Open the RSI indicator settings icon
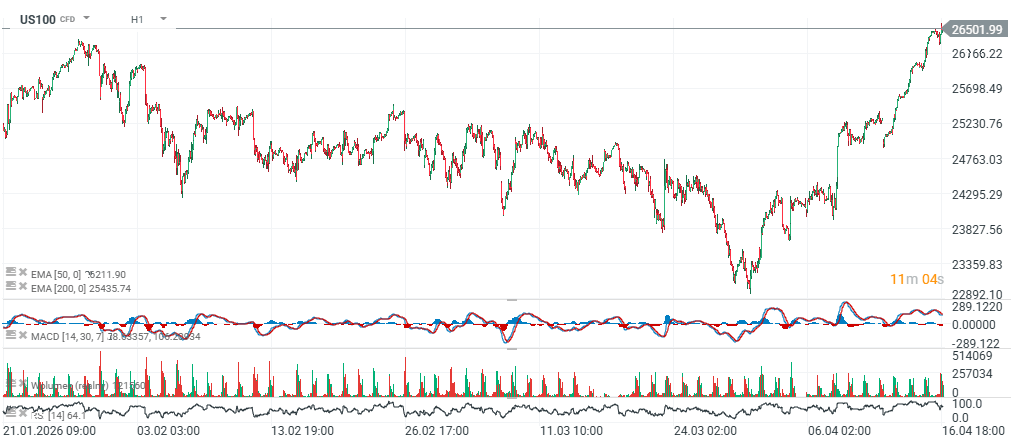 (10, 413)
